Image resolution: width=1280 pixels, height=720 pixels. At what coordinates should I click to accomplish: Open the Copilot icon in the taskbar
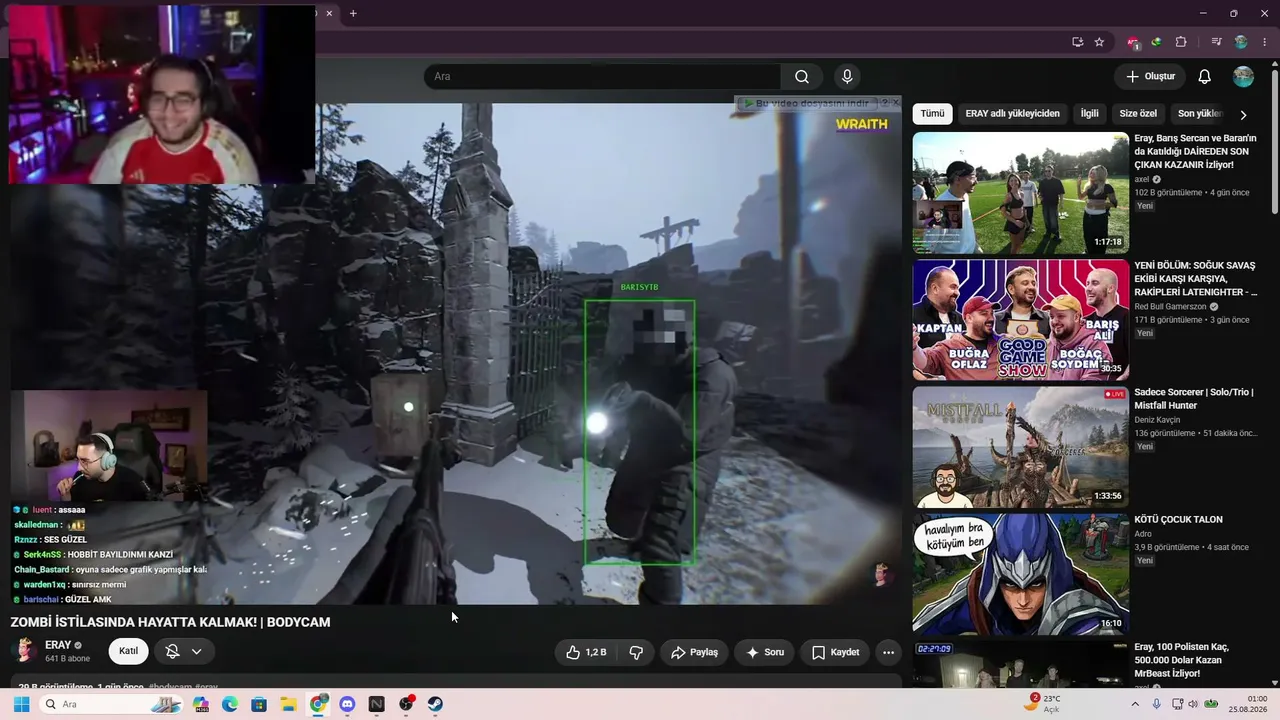(200, 704)
